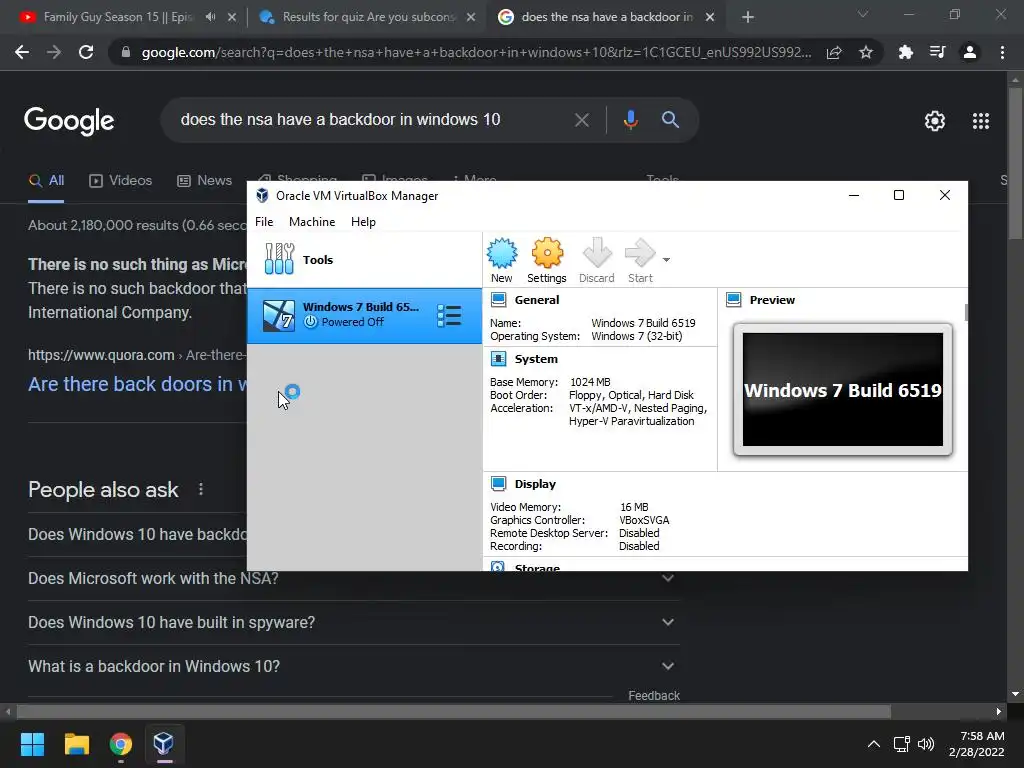Bookmark this page with star icon
This screenshot has height=768, width=1024.
coord(866,53)
